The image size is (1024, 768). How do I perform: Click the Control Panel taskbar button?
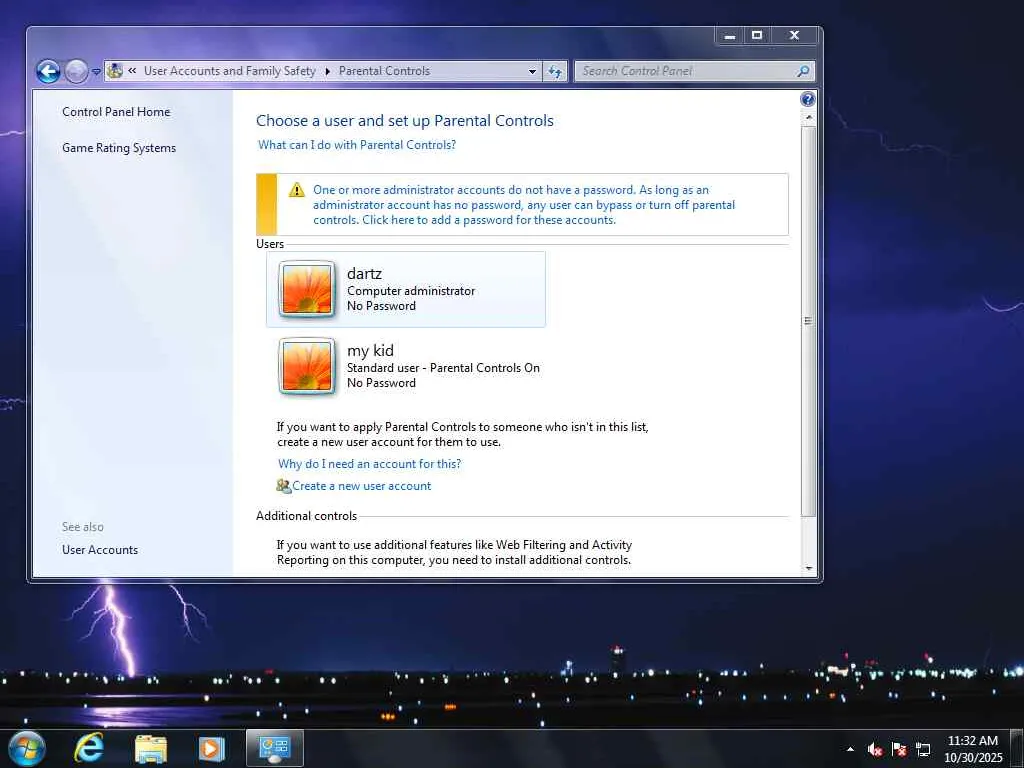(x=275, y=748)
